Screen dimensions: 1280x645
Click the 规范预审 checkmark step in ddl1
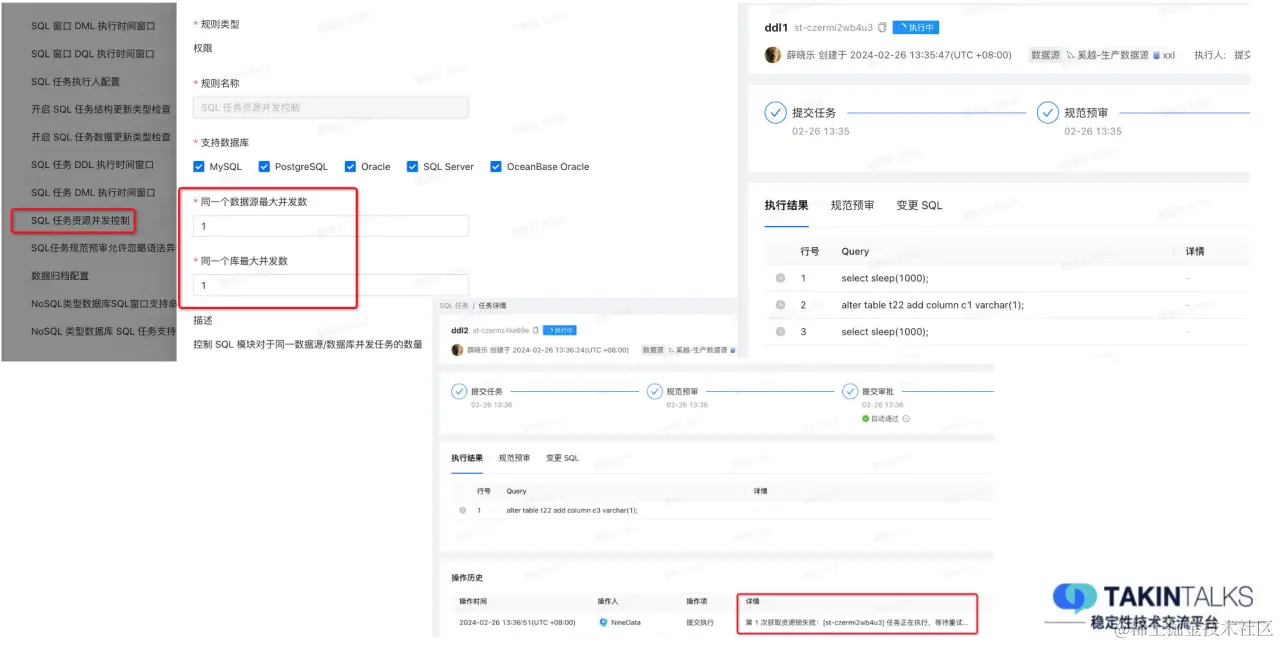[1047, 113]
